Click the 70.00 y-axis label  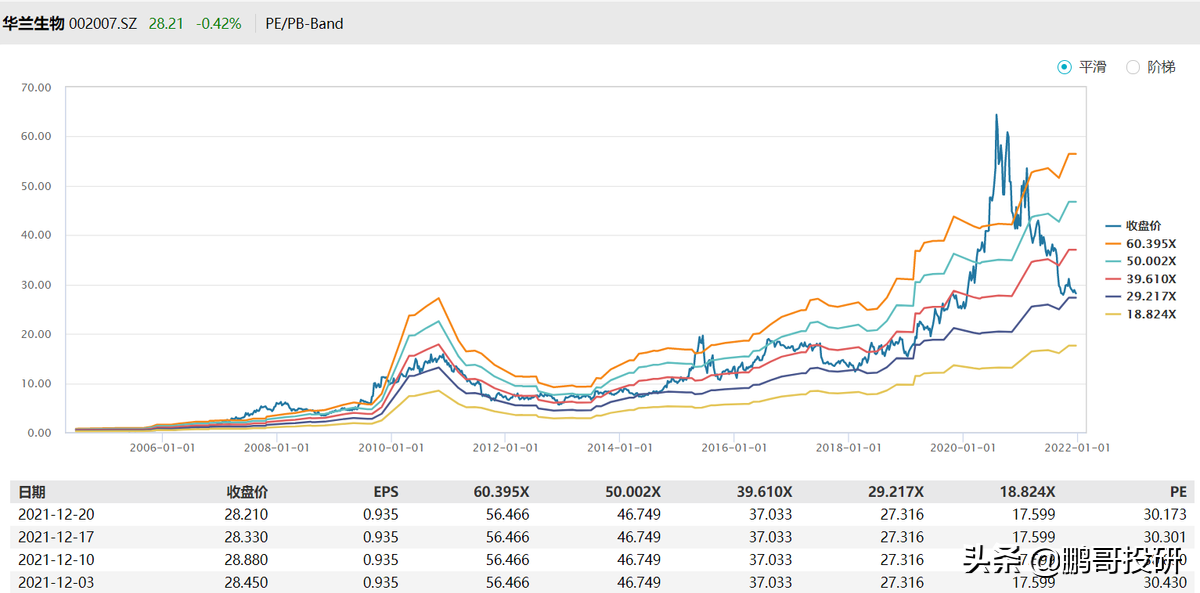click(x=36, y=87)
